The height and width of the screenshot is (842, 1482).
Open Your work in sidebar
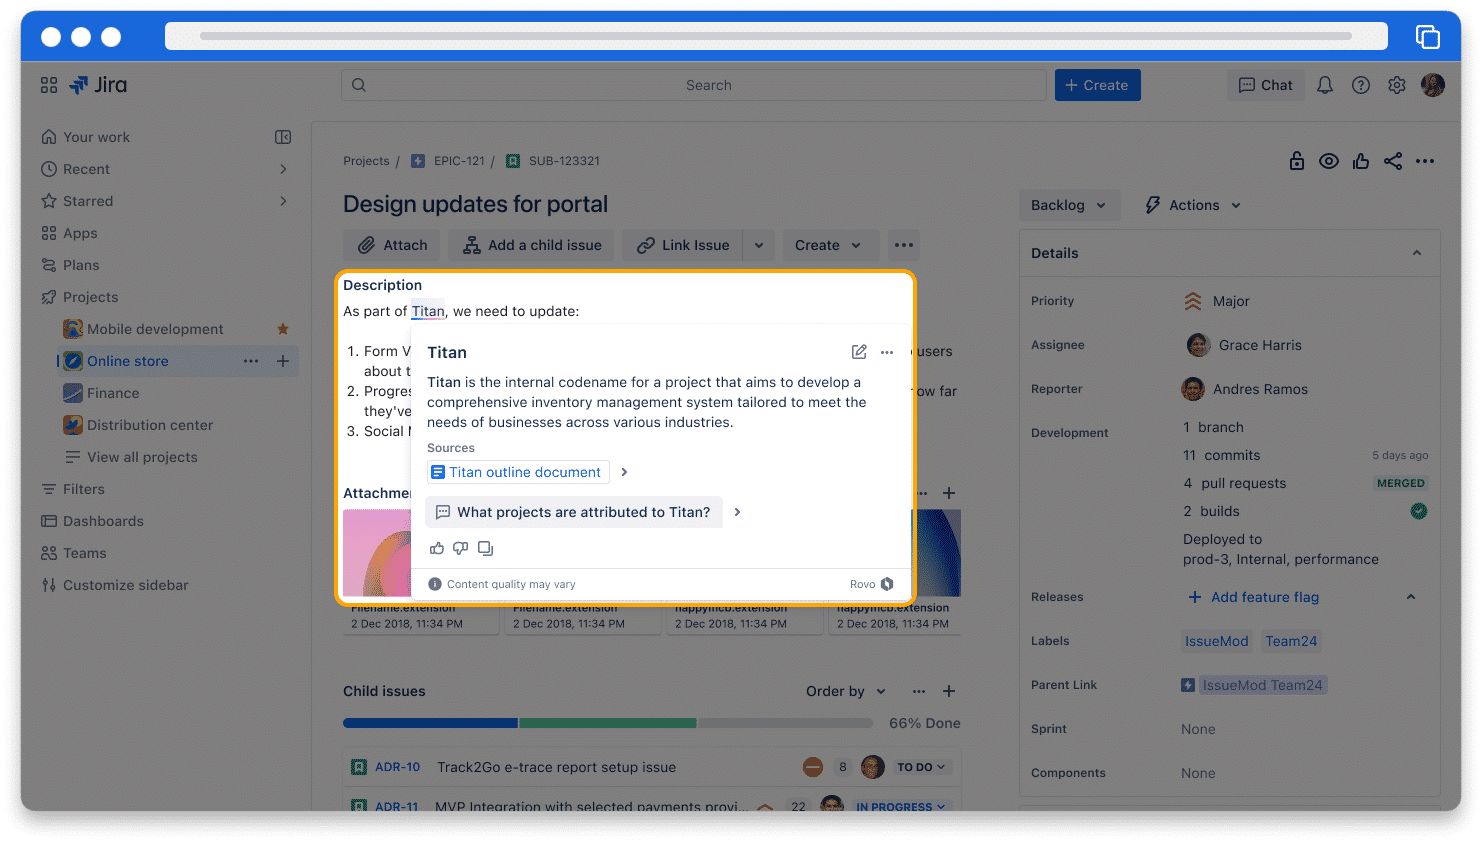point(96,137)
